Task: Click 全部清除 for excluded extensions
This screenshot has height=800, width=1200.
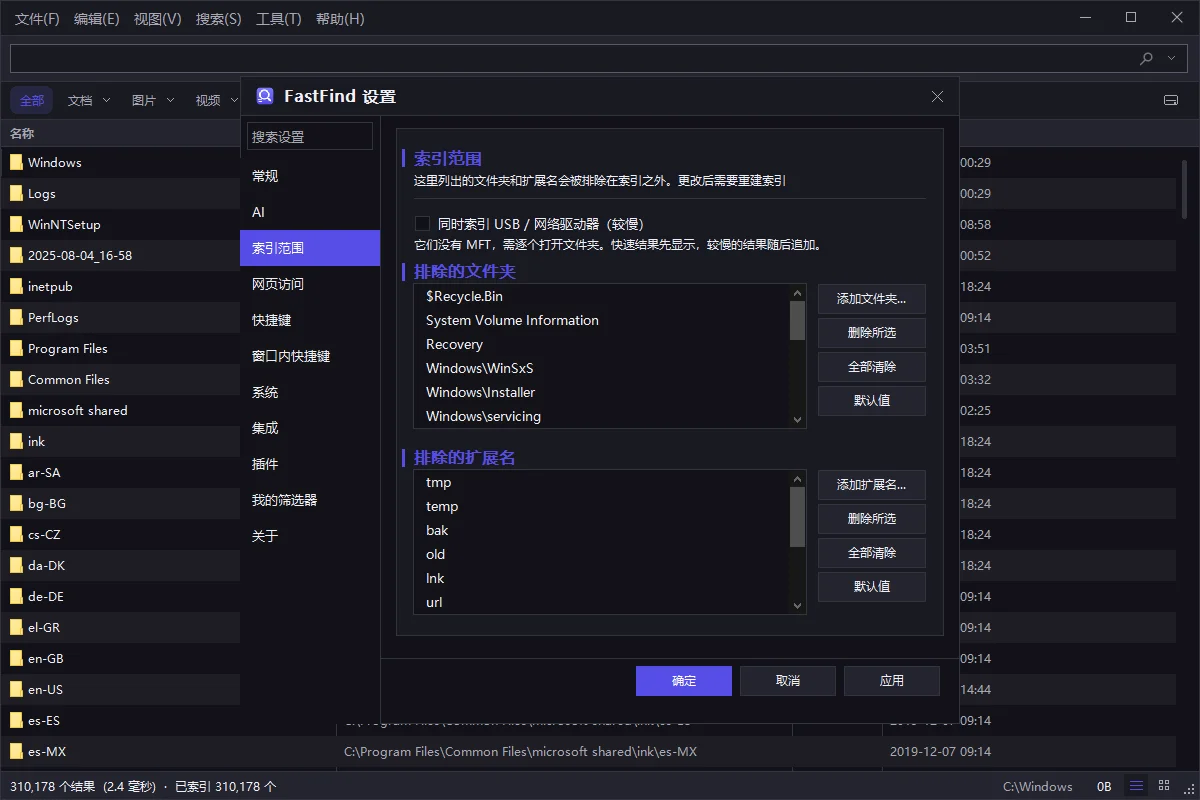Action: point(872,553)
